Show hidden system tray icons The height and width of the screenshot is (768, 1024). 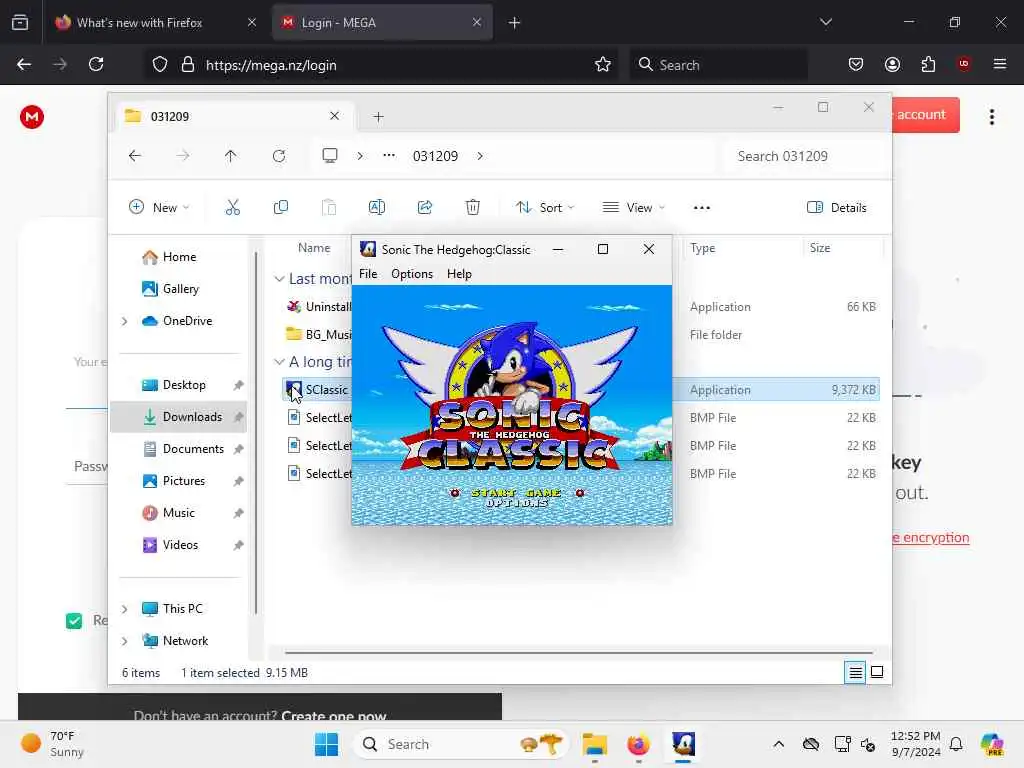[778, 744]
